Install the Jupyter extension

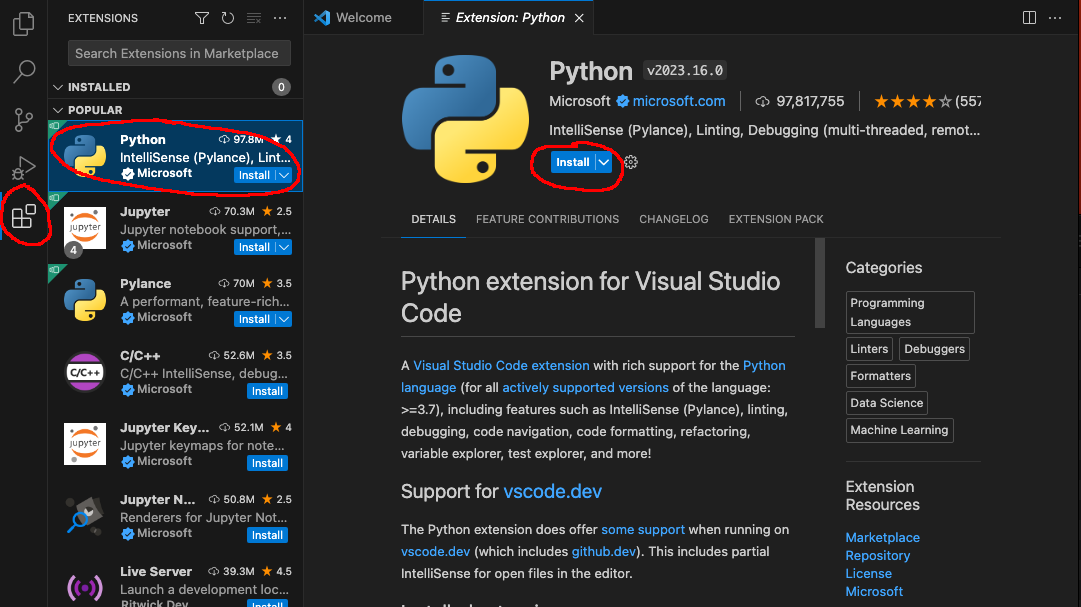tap(254, 247)
